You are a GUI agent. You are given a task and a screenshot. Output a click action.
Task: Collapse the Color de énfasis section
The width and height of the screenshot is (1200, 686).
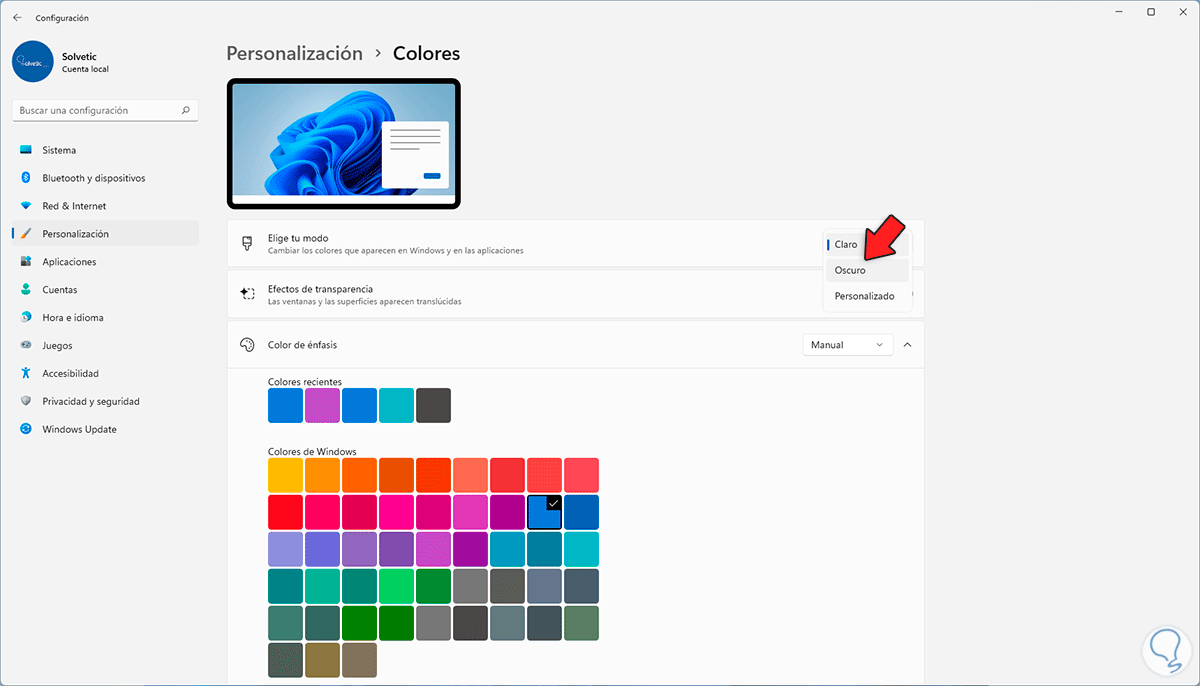pos(907,345)
